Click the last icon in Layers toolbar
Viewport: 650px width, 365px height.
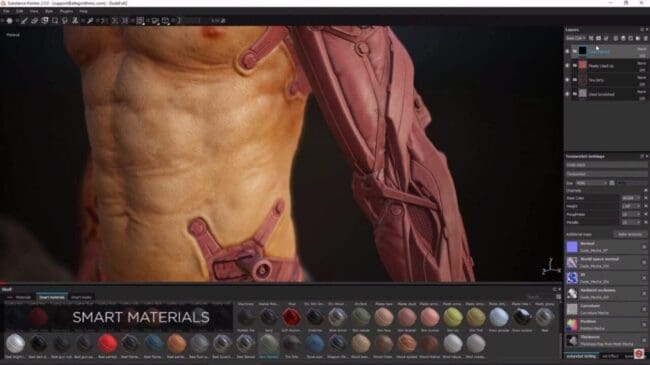coord(645,38)
